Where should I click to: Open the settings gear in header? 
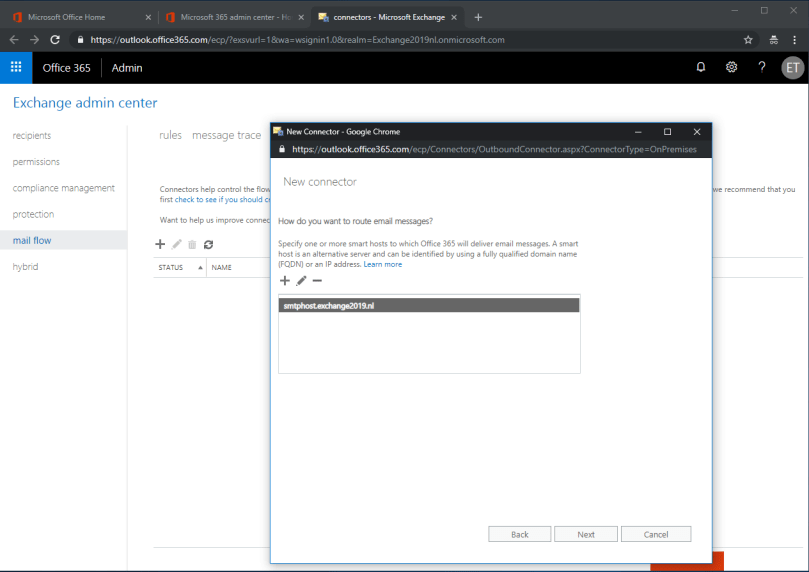pyautogui.click(x=731, y=67)
